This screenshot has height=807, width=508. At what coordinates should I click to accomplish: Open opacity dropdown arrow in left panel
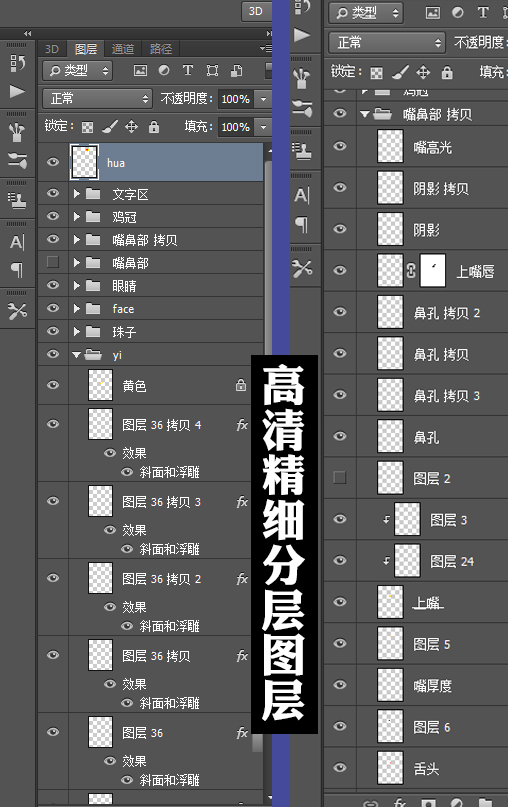[263, 98]
